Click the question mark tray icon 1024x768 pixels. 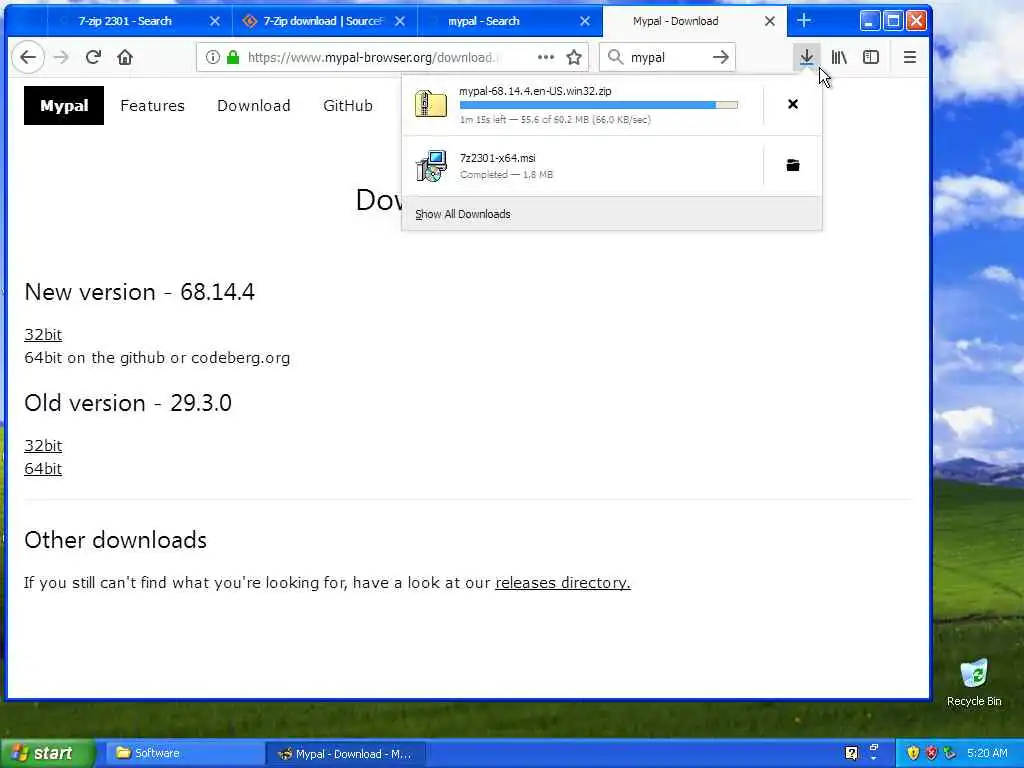point(851,753)
